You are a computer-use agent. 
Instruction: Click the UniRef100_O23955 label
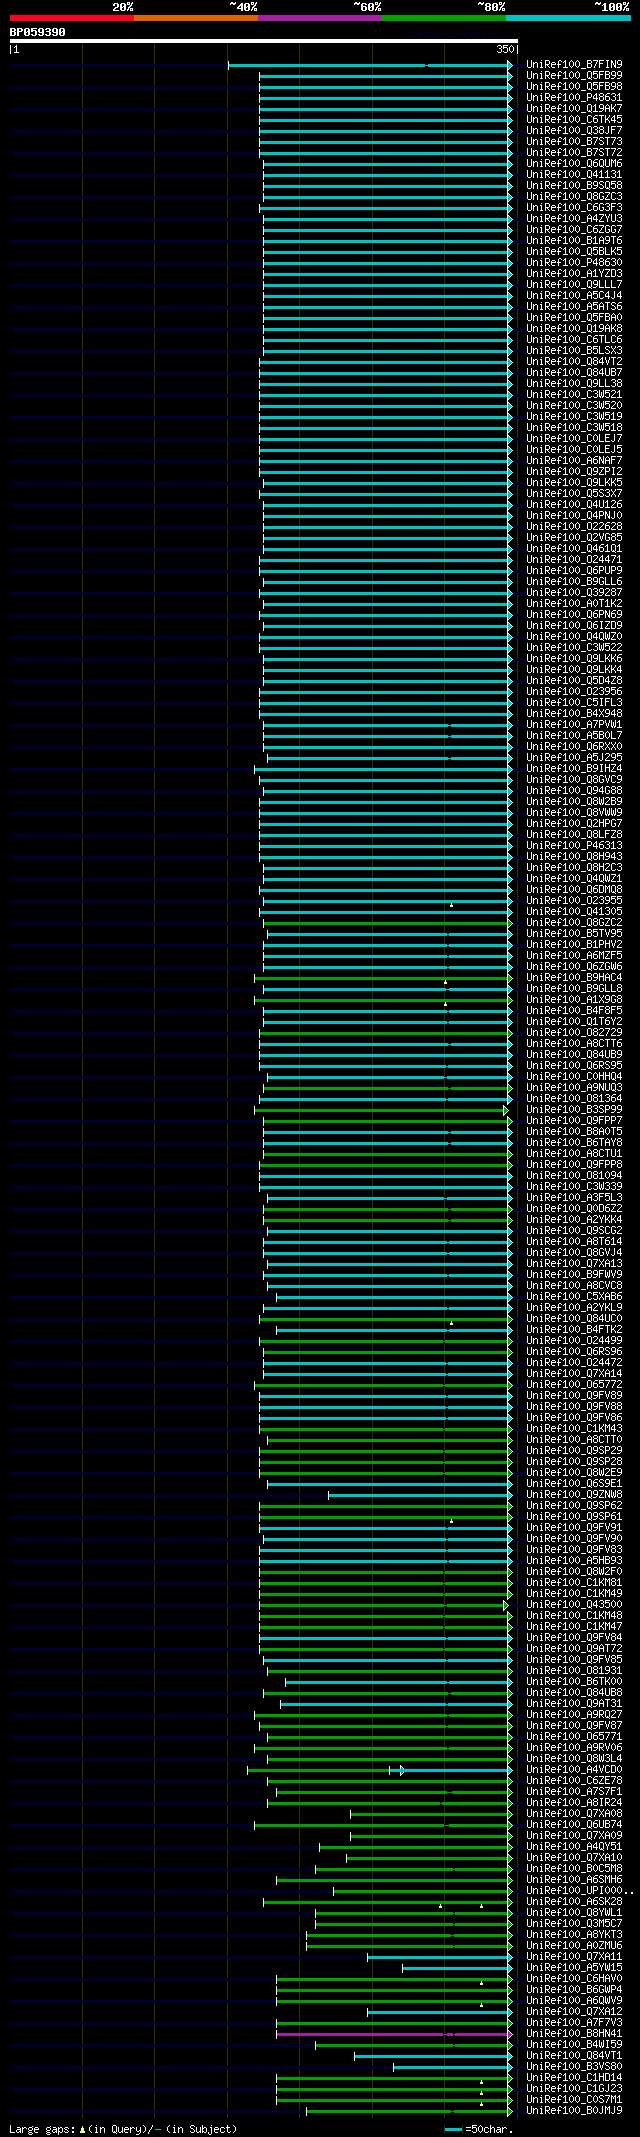(574, 901)
